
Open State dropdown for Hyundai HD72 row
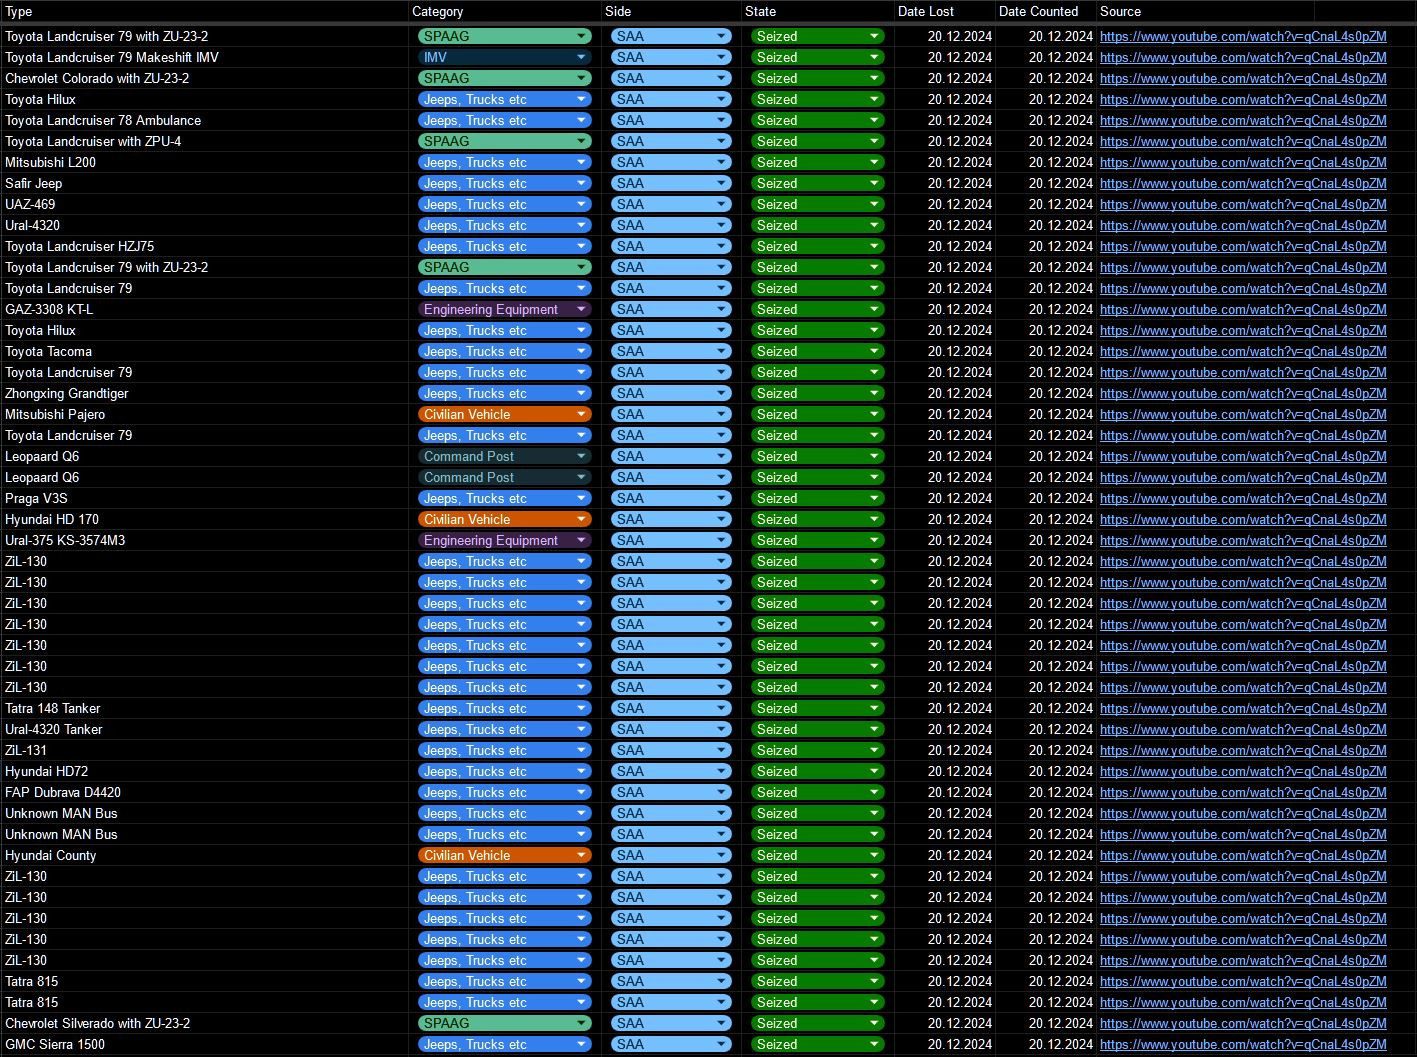(818, 771)
